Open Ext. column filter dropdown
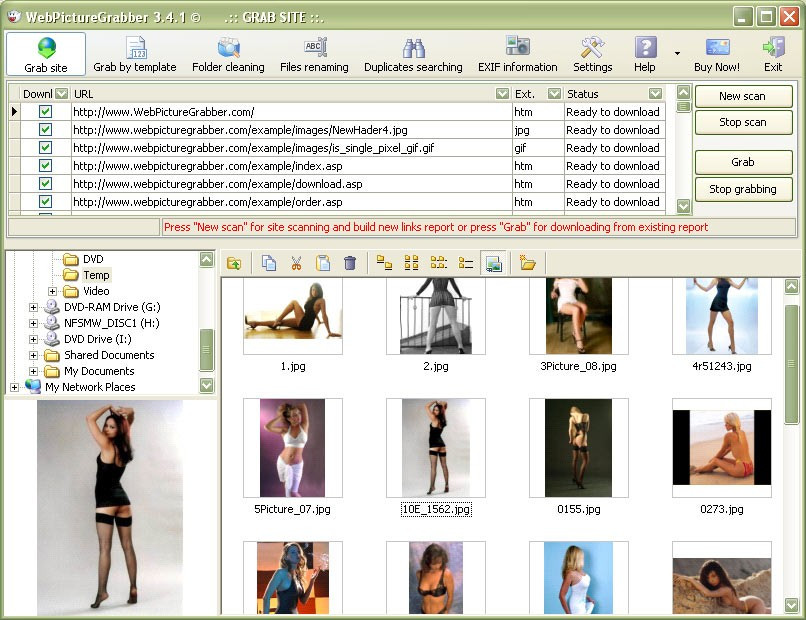Image resolution: width=806 pixels, height=620 pixels. (x=554, y=94)
